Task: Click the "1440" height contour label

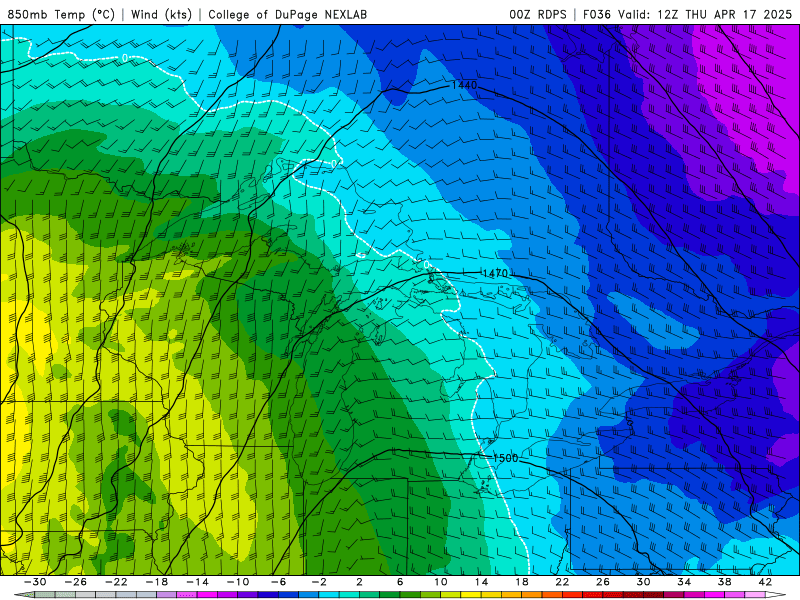Action: 464,85
